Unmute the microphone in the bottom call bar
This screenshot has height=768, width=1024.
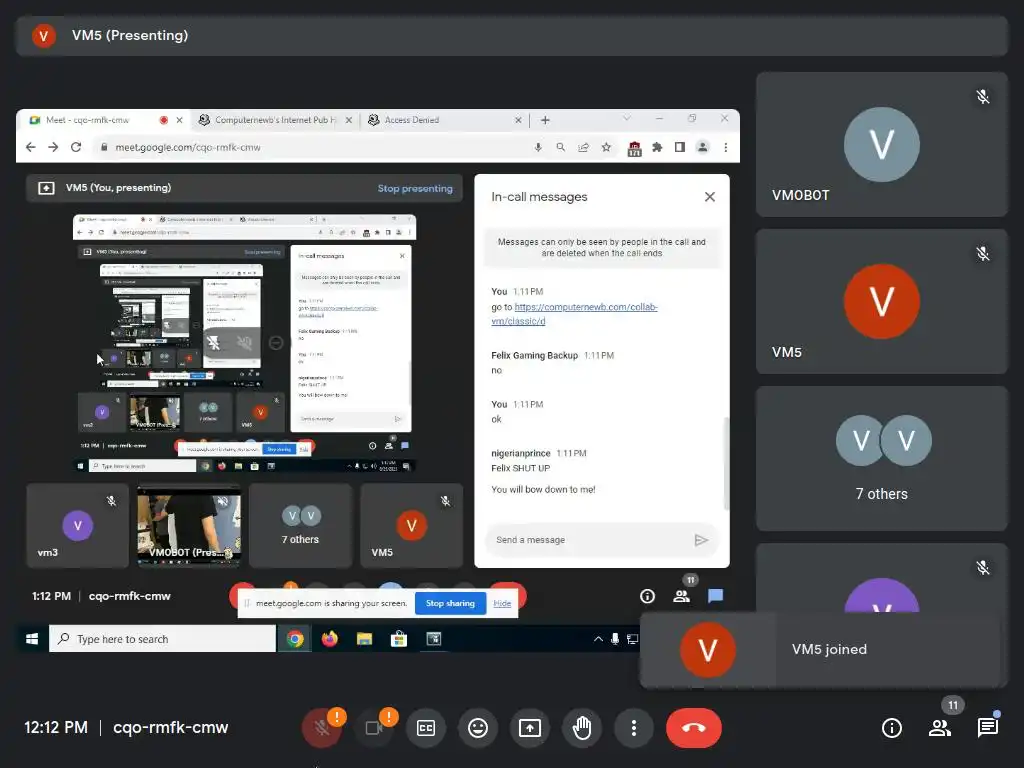(321, 728)
